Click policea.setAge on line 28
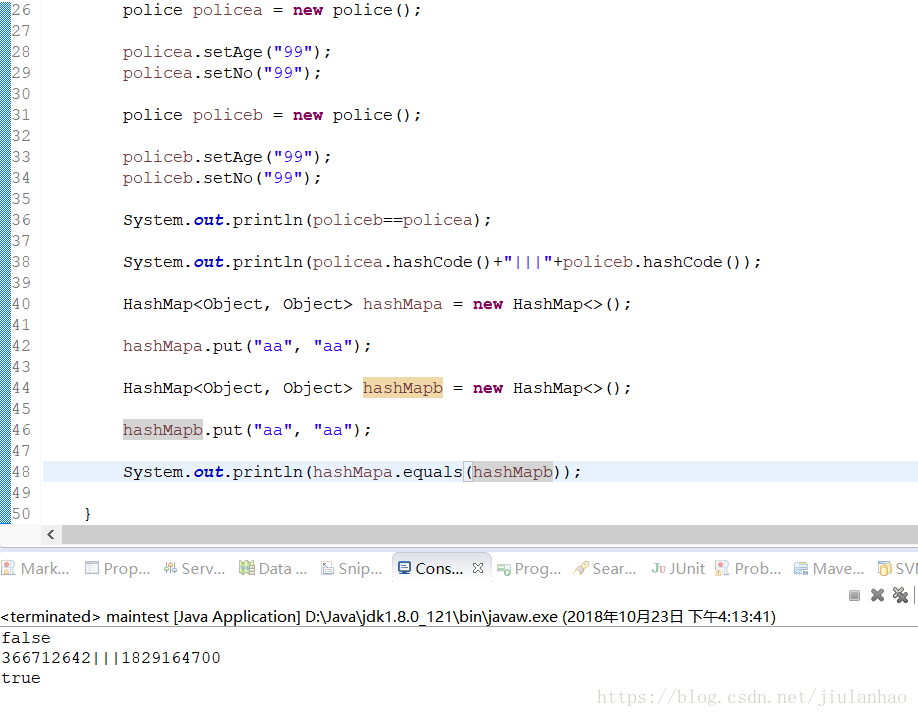Screen dimensions: 918x717 click(193, 52)
